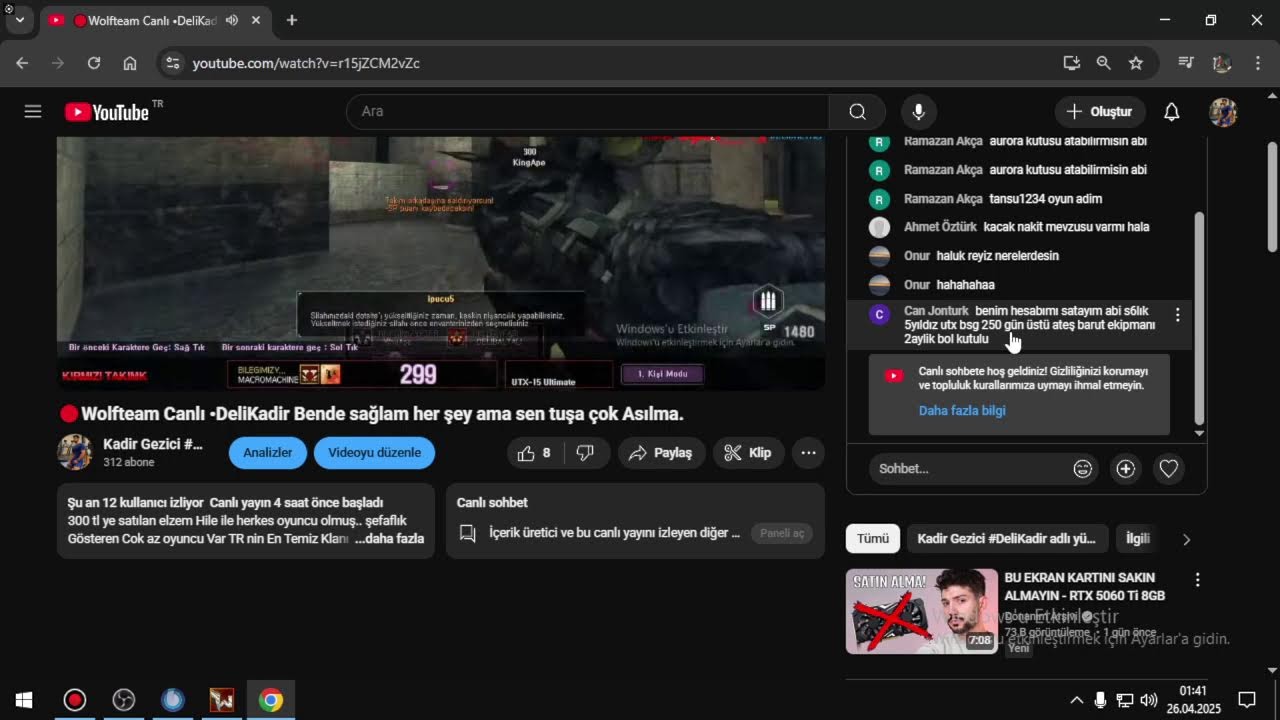
Task: Click the youtube.com address bar URL
Action: 306,63
